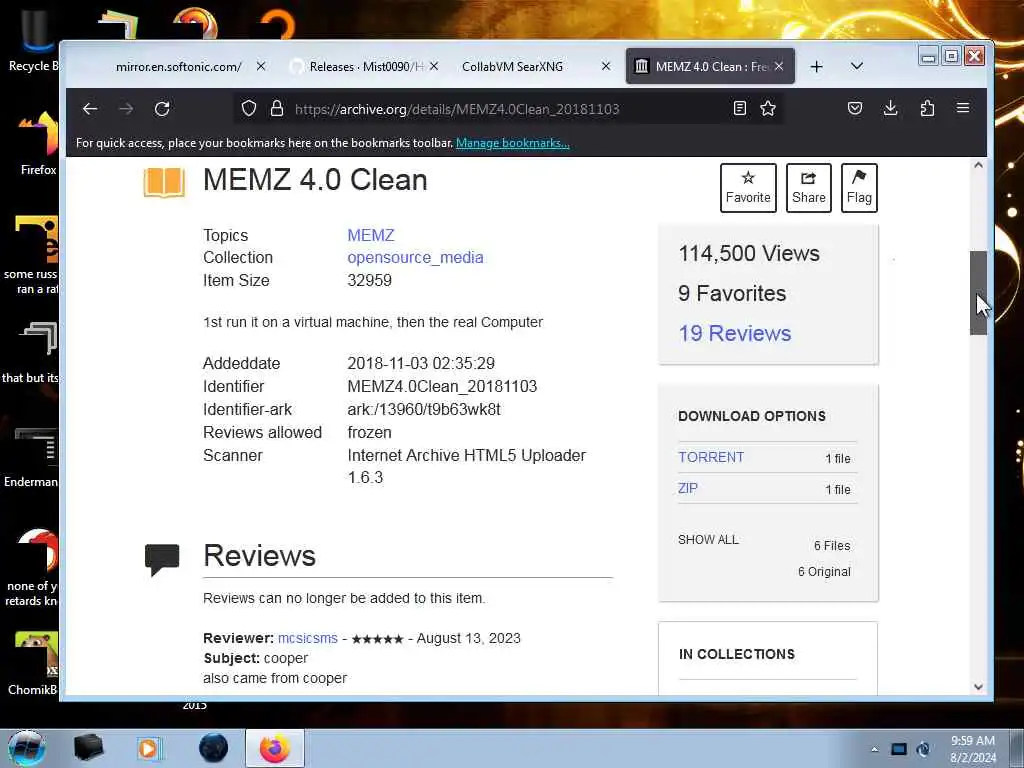Click the identifier text MEMZ4.0Clean_20181103

pos(442,386)
